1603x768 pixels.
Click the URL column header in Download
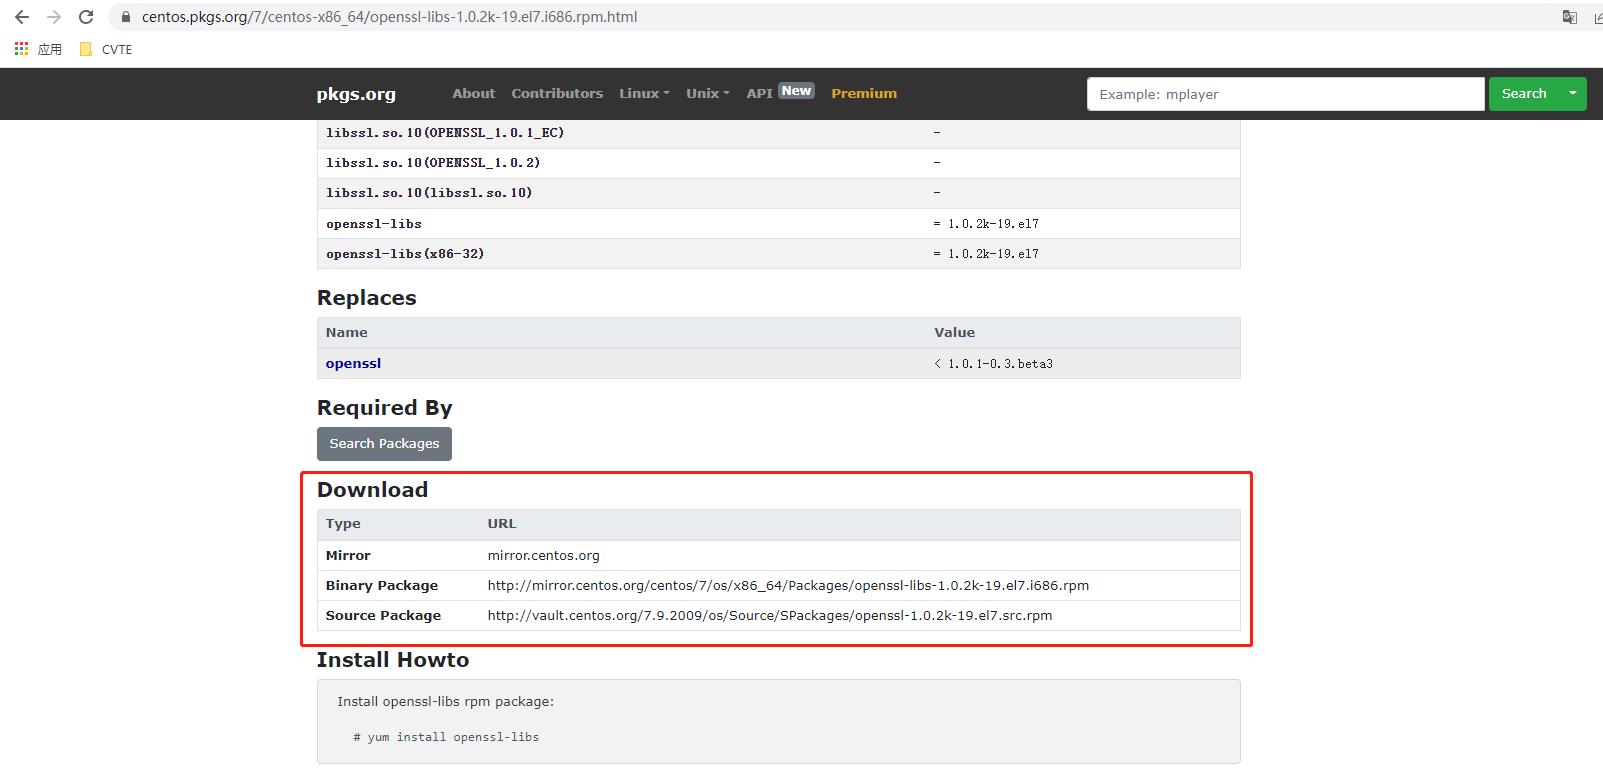click(x=501, y=524)
